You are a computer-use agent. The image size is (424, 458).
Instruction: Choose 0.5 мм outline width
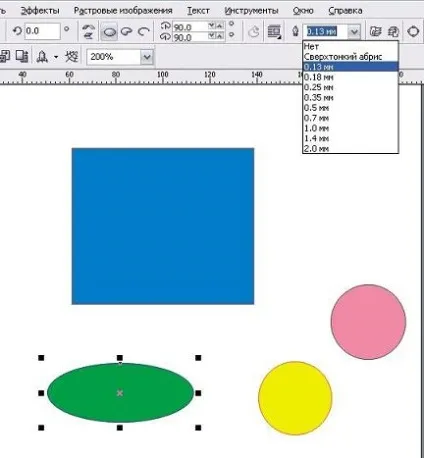click(350, 108)
